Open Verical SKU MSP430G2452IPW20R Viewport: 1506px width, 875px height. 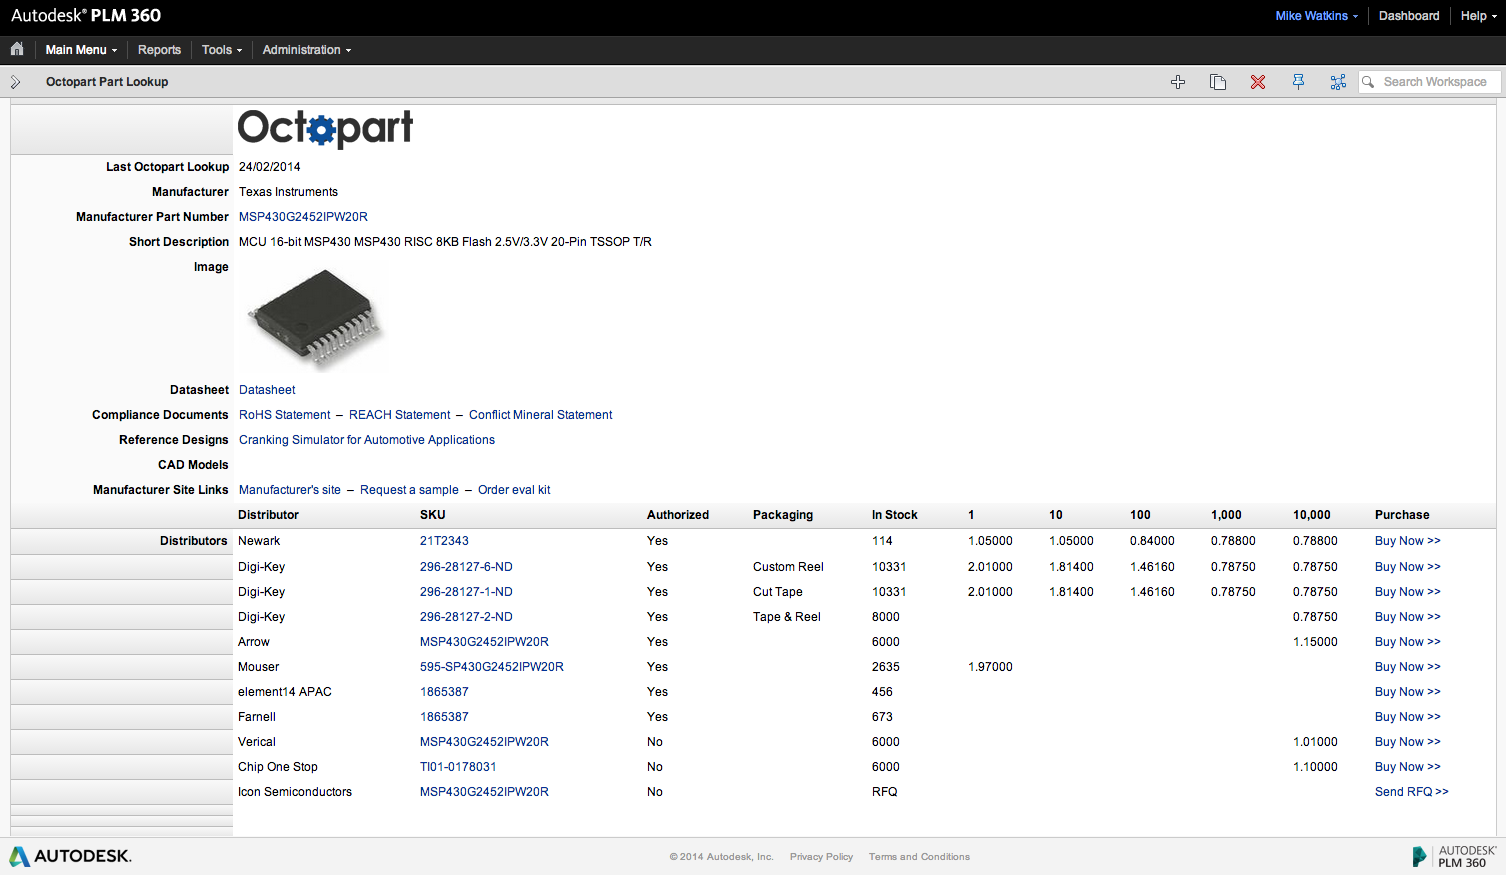click(x=484, y=742)
